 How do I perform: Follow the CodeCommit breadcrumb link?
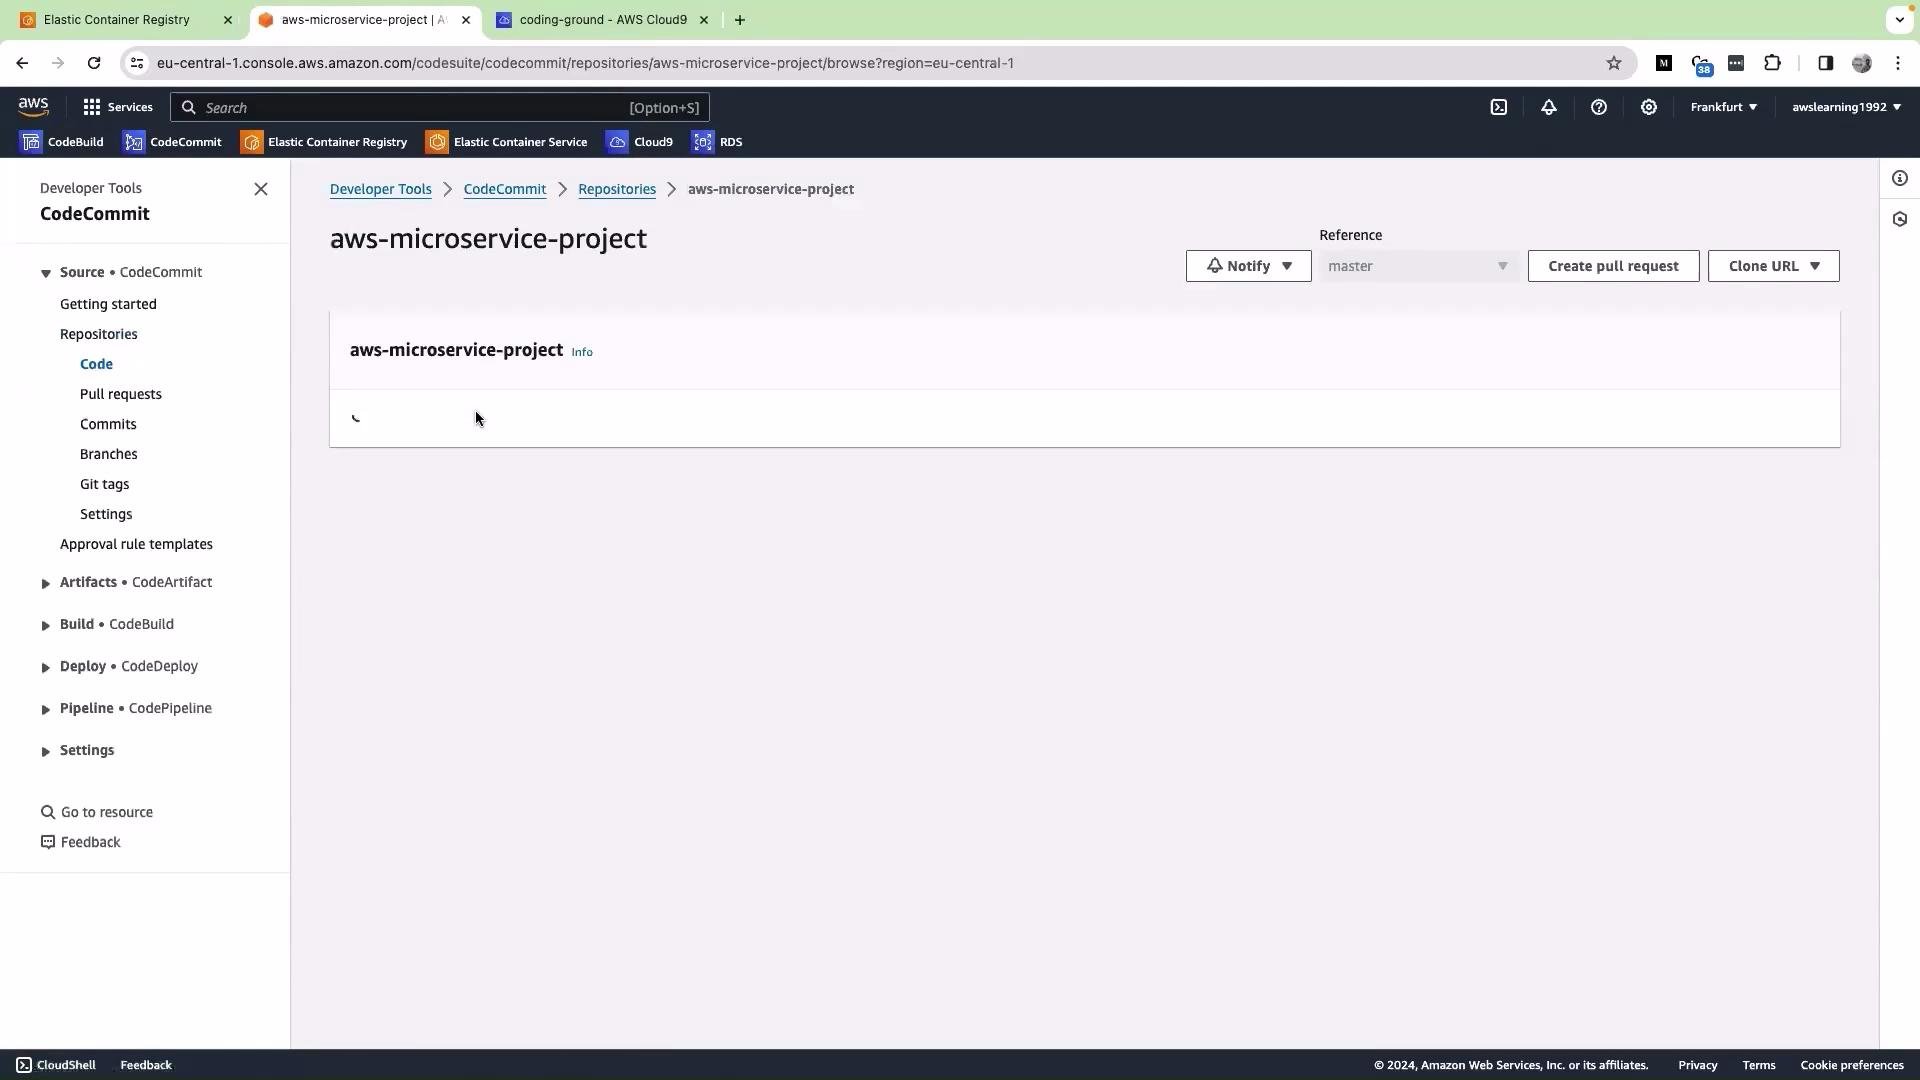tap(505, 189)
